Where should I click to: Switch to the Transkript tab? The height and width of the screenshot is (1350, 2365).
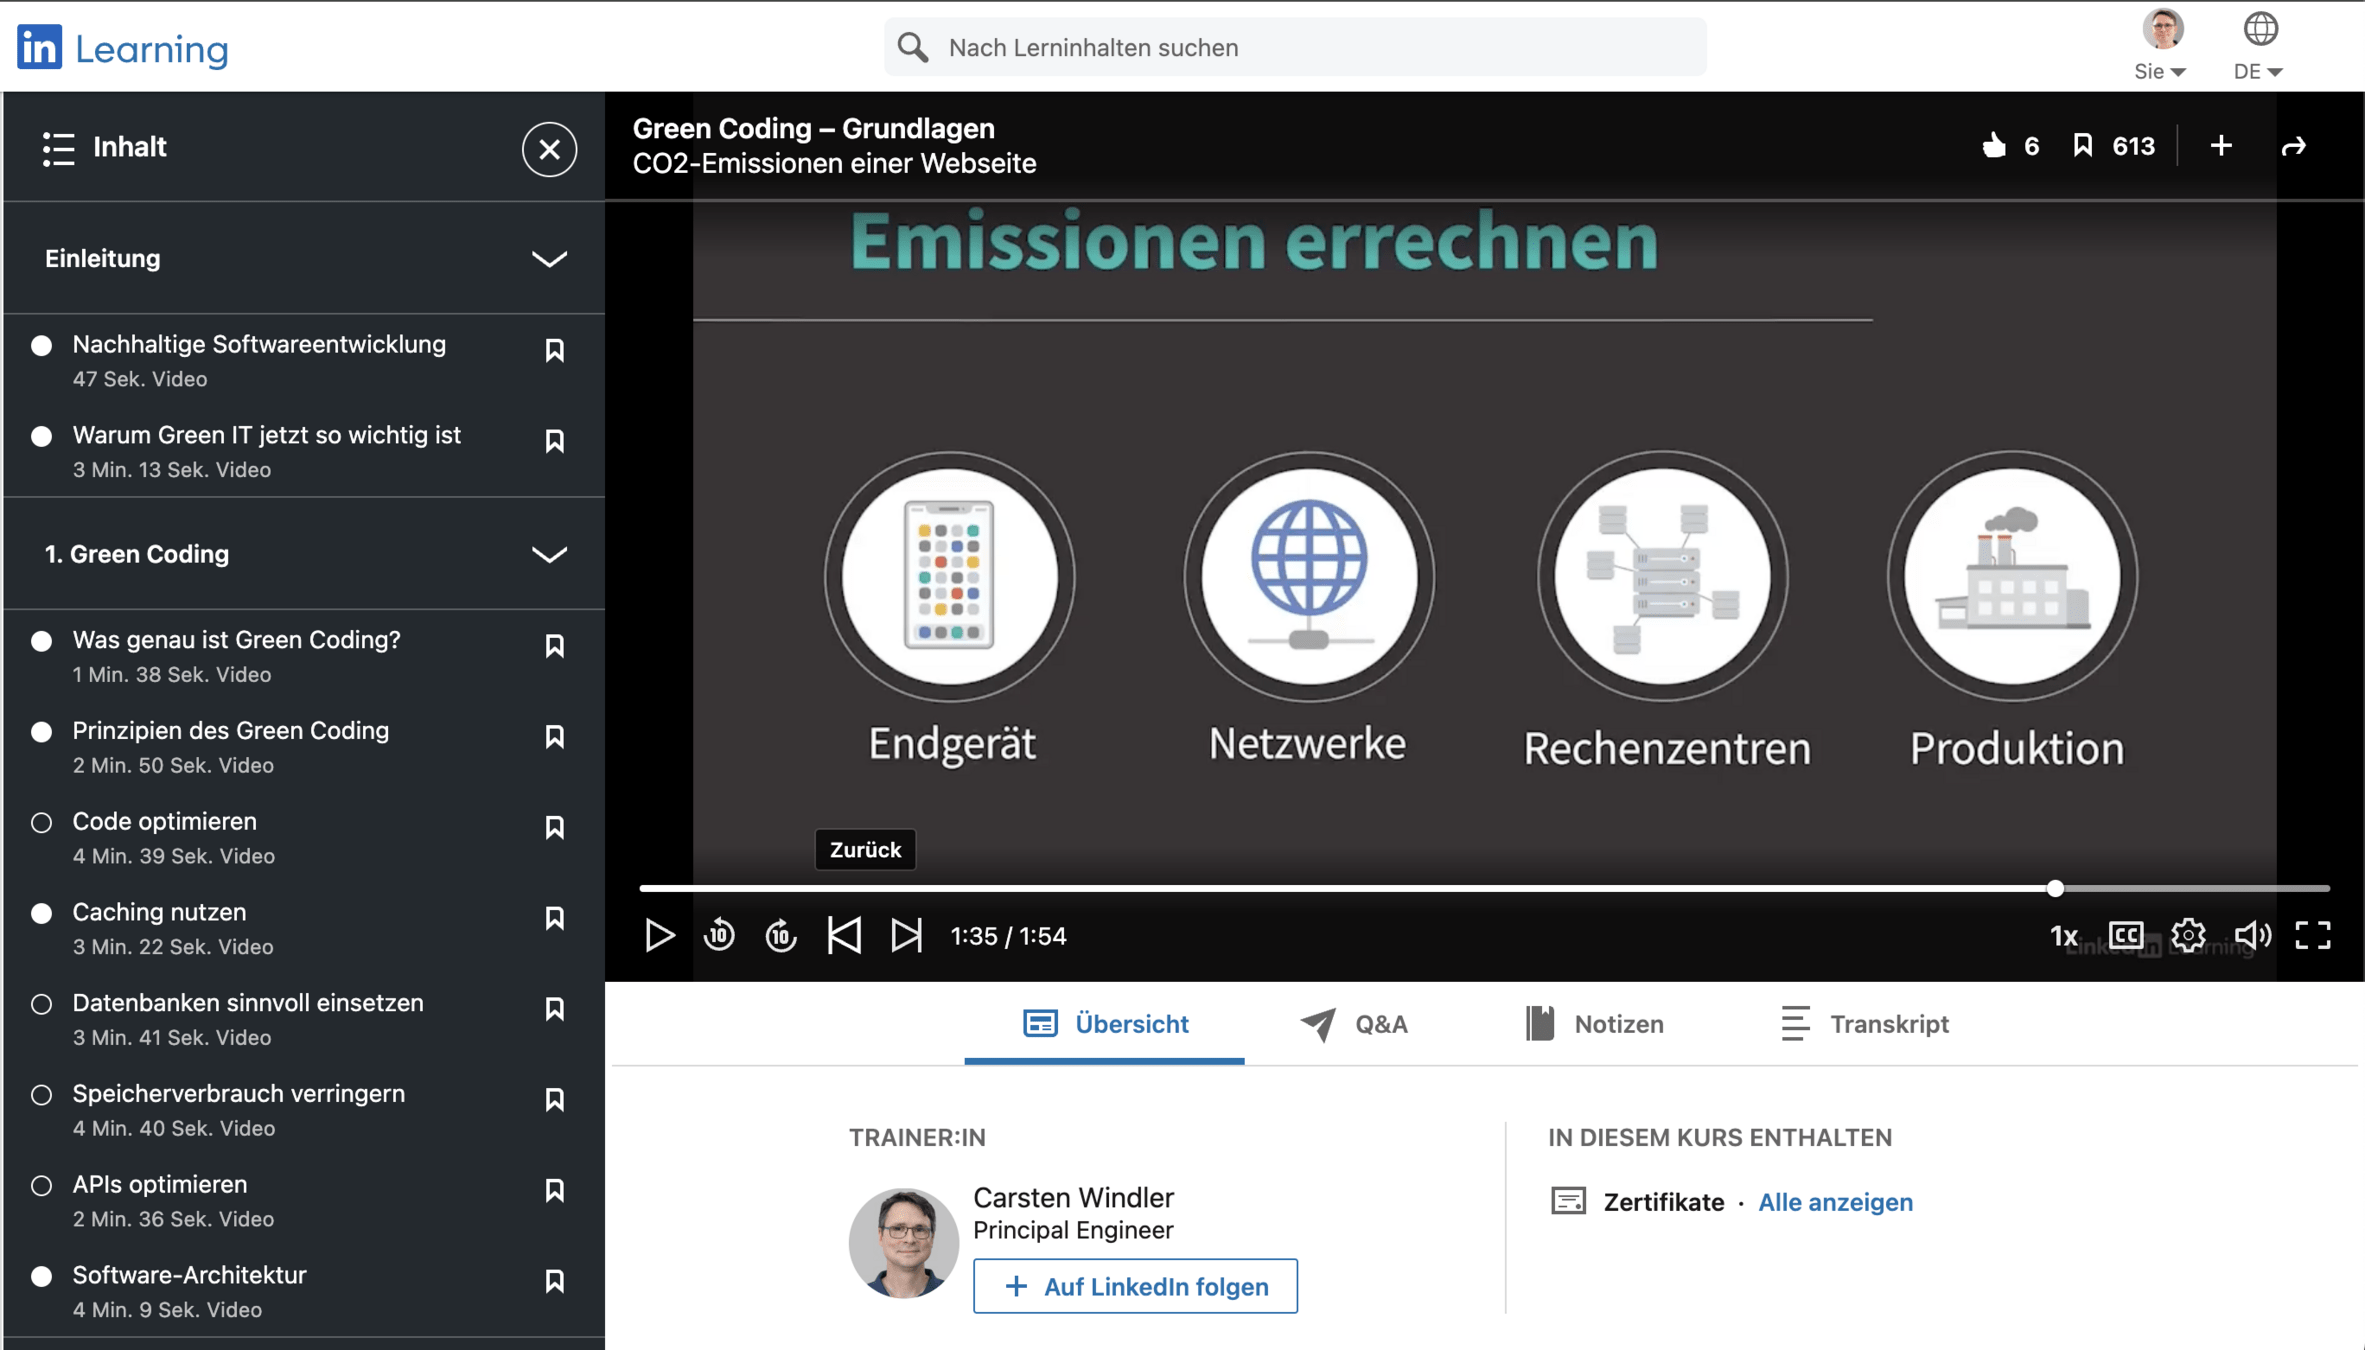pos(1865,1024)
